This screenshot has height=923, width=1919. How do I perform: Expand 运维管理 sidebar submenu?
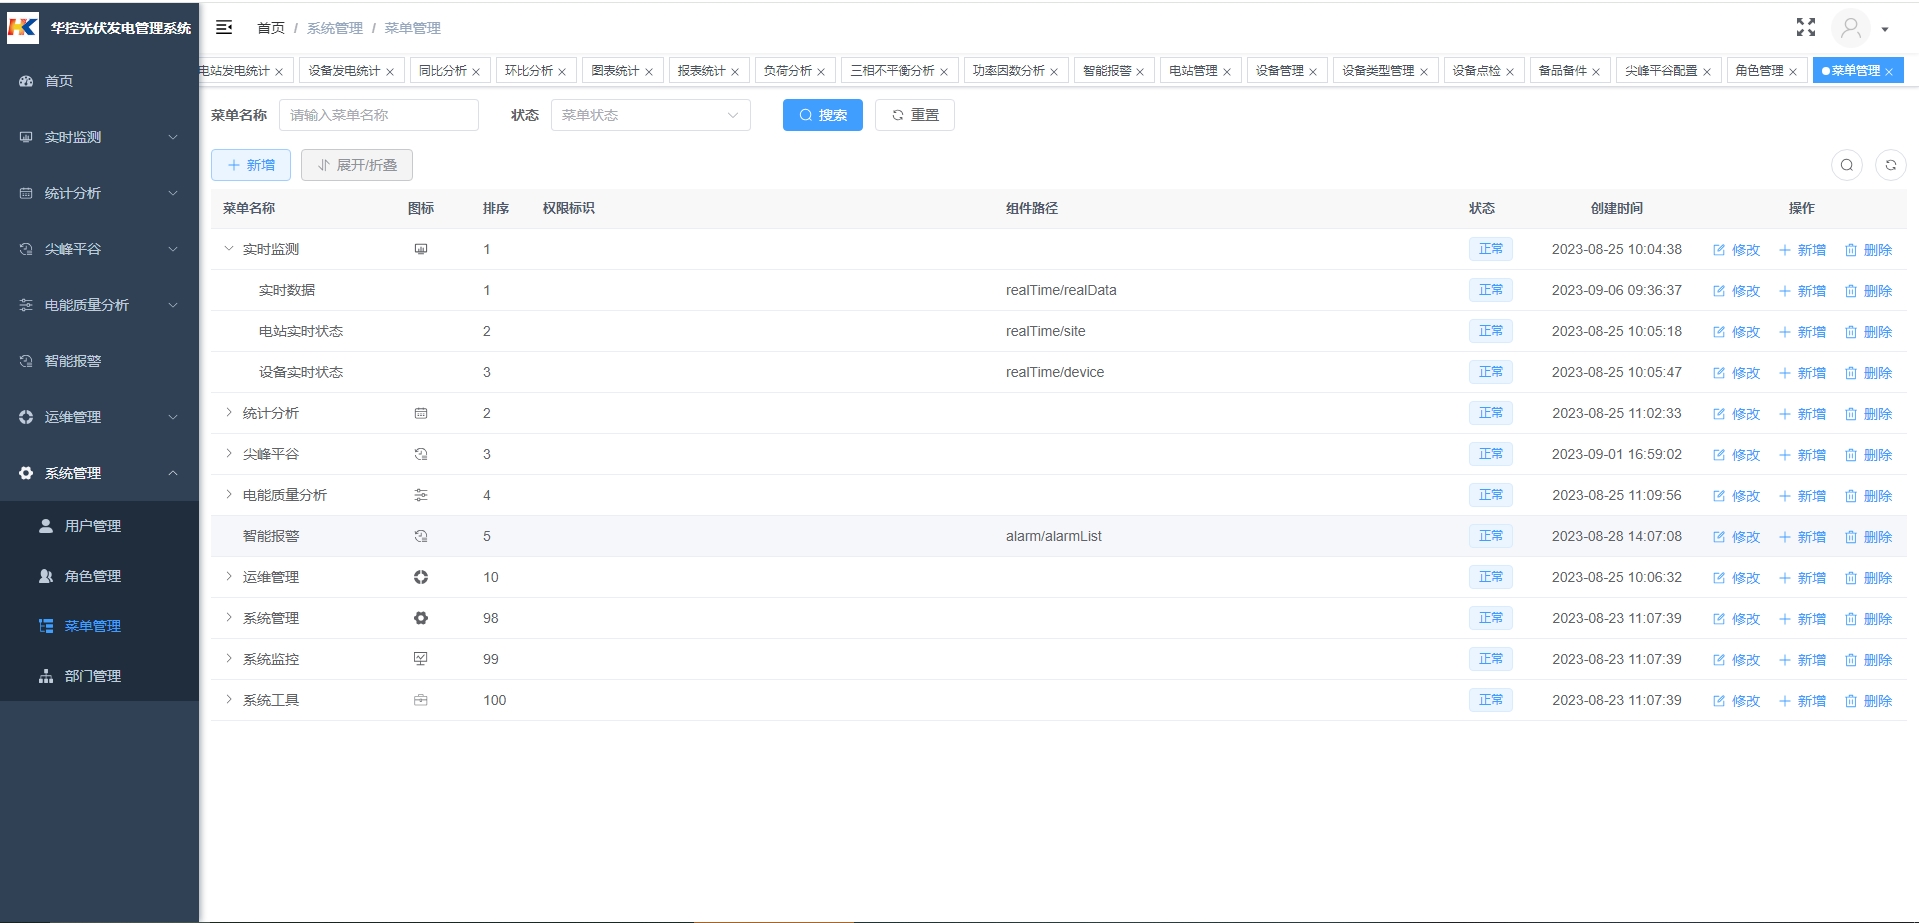[x=99, y=417]
